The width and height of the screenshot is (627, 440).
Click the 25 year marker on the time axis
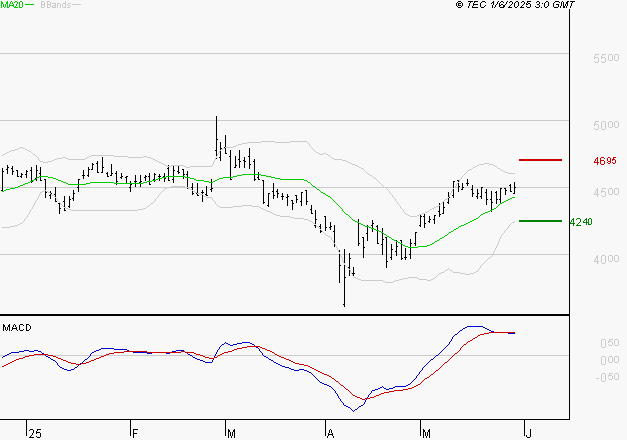[x=36, y=433]
